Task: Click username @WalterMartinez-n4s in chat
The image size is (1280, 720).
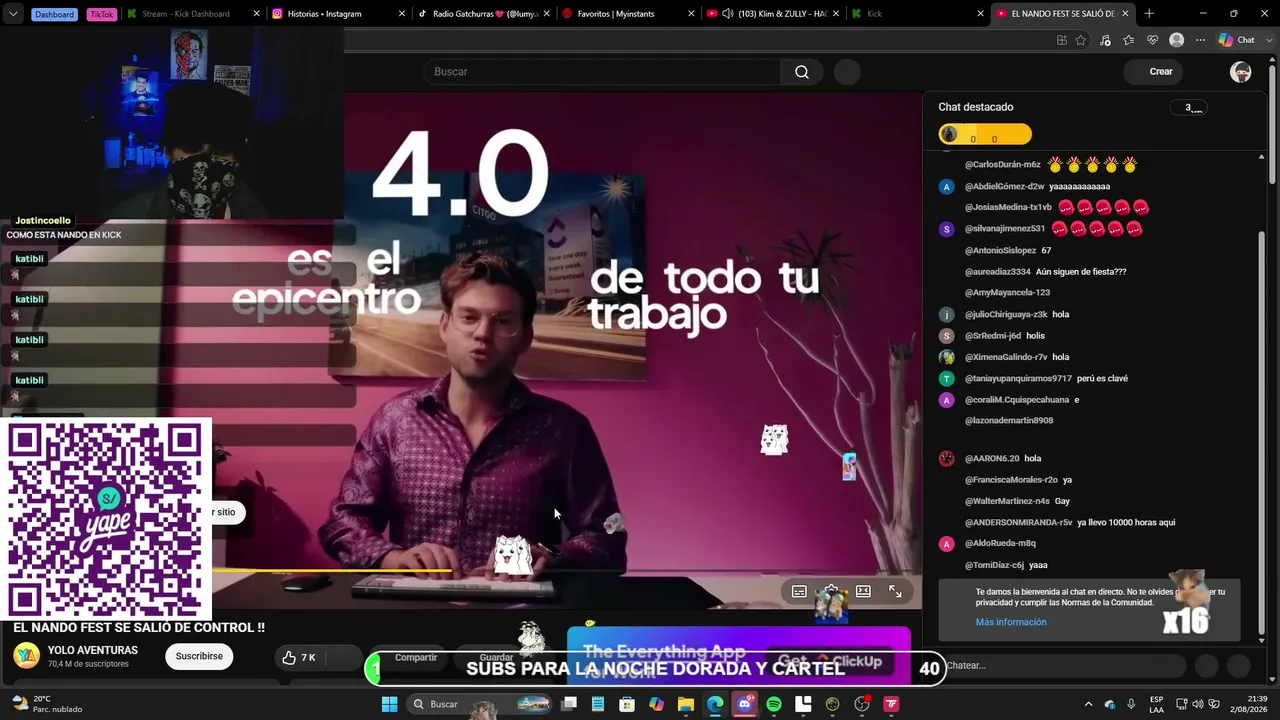Action: 1007,501
